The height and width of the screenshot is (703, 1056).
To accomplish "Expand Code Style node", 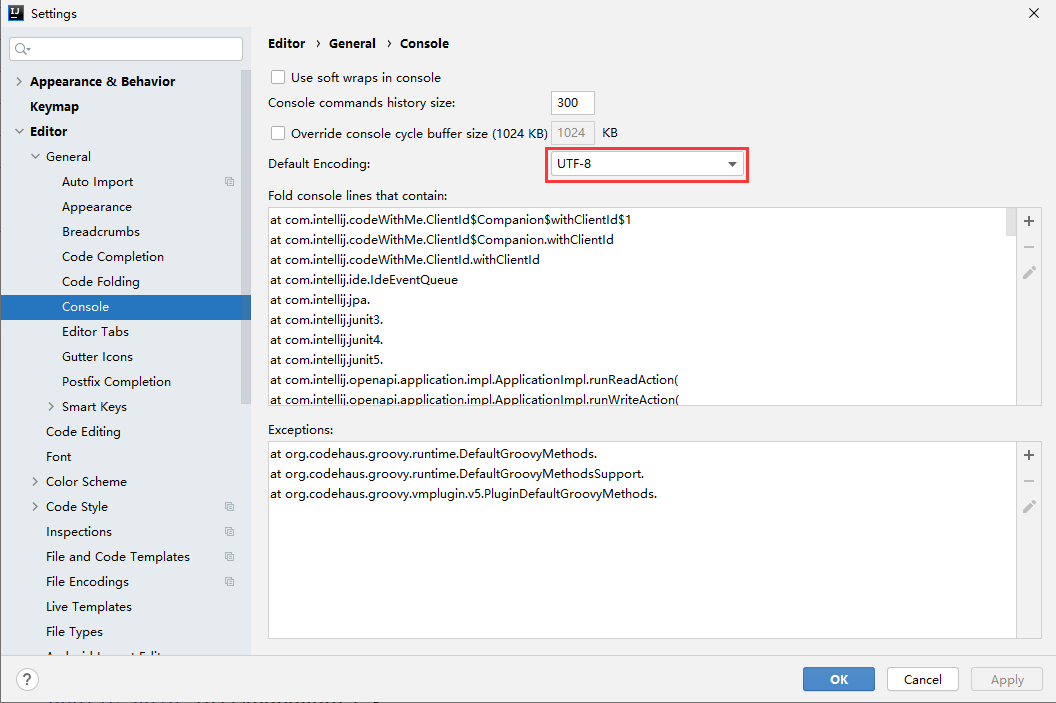I will 35,506.
